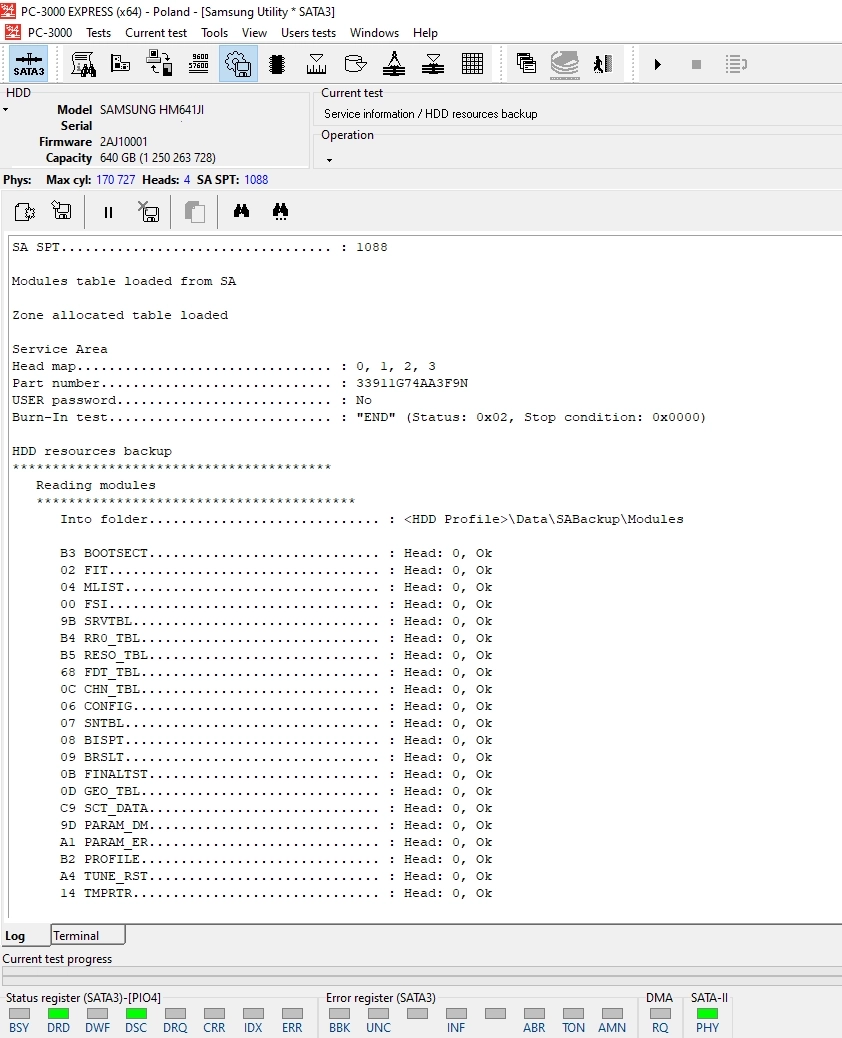The image size is (842, 1038).
Task: Click the UNC error register indicator
Action: [379, 1014]
